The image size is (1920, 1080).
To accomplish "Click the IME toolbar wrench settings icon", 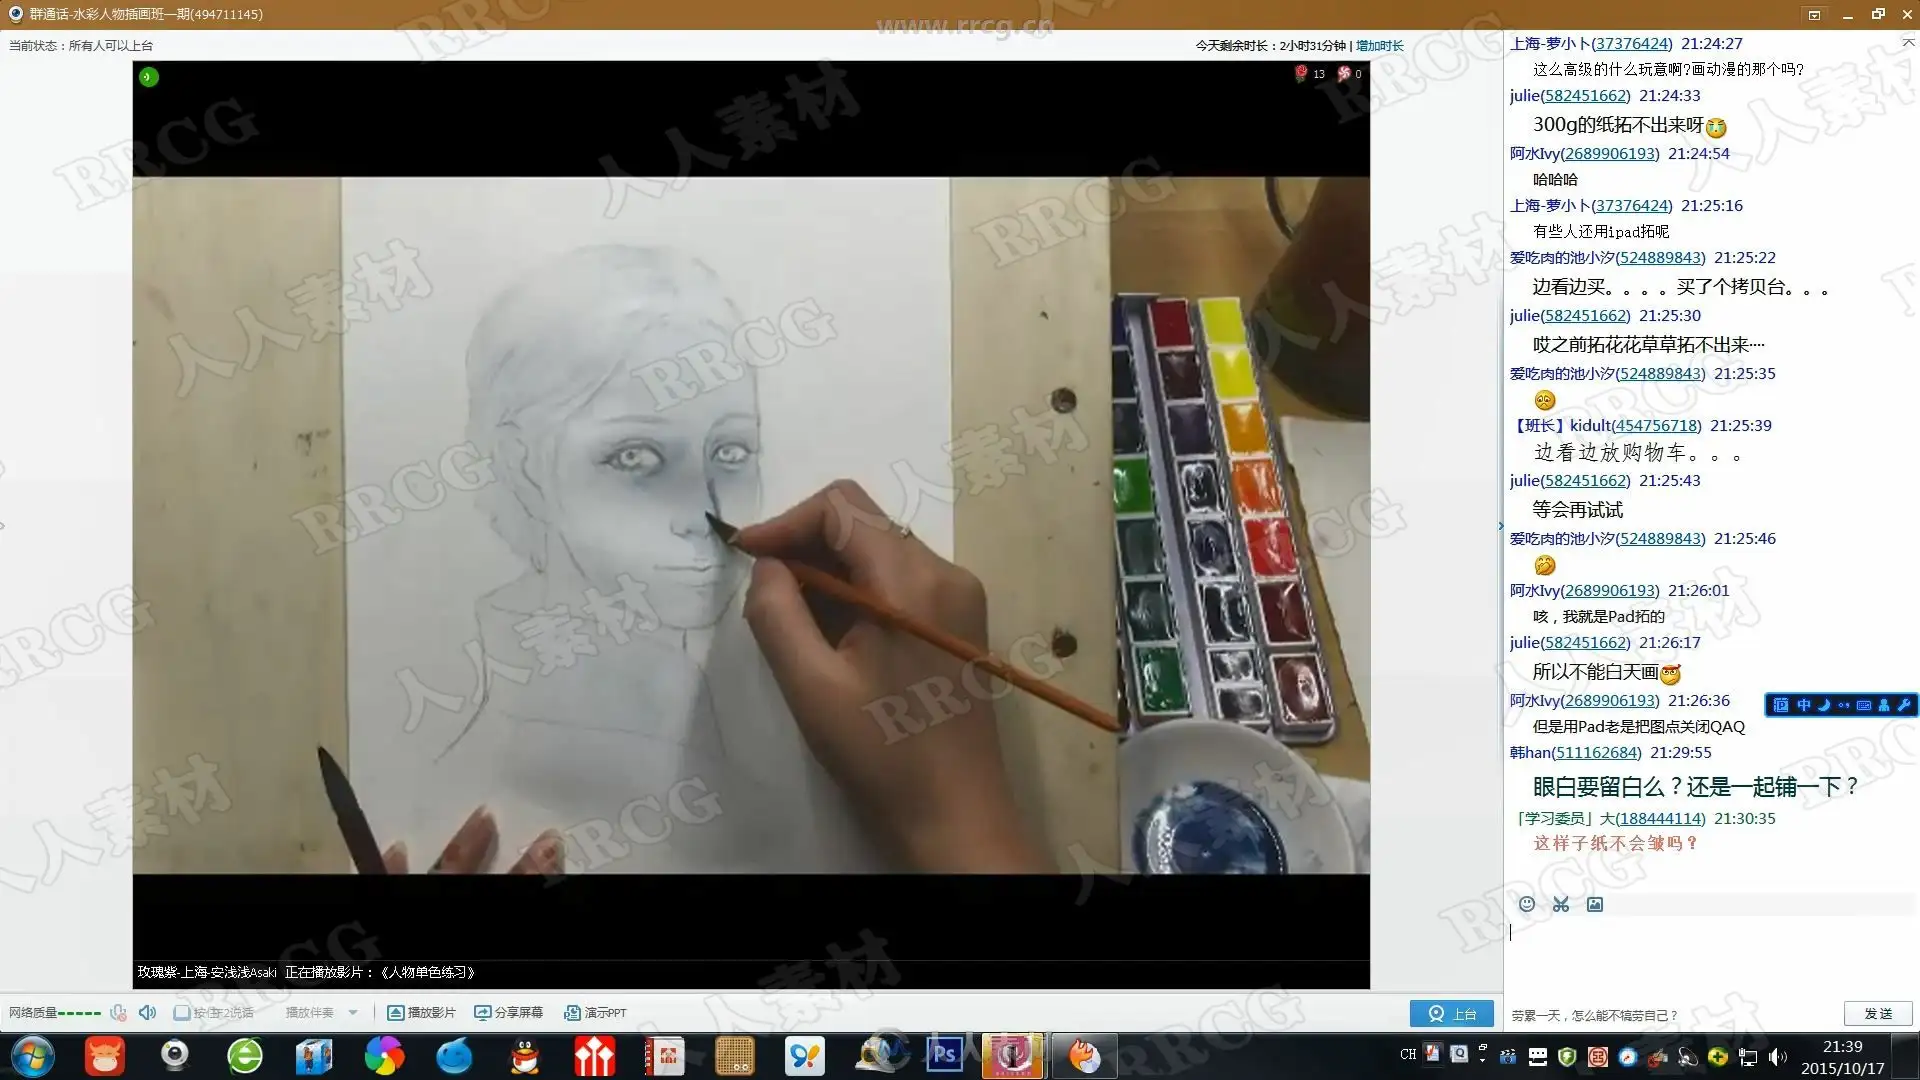I will pyautogui.click(x=1904, y=705).
